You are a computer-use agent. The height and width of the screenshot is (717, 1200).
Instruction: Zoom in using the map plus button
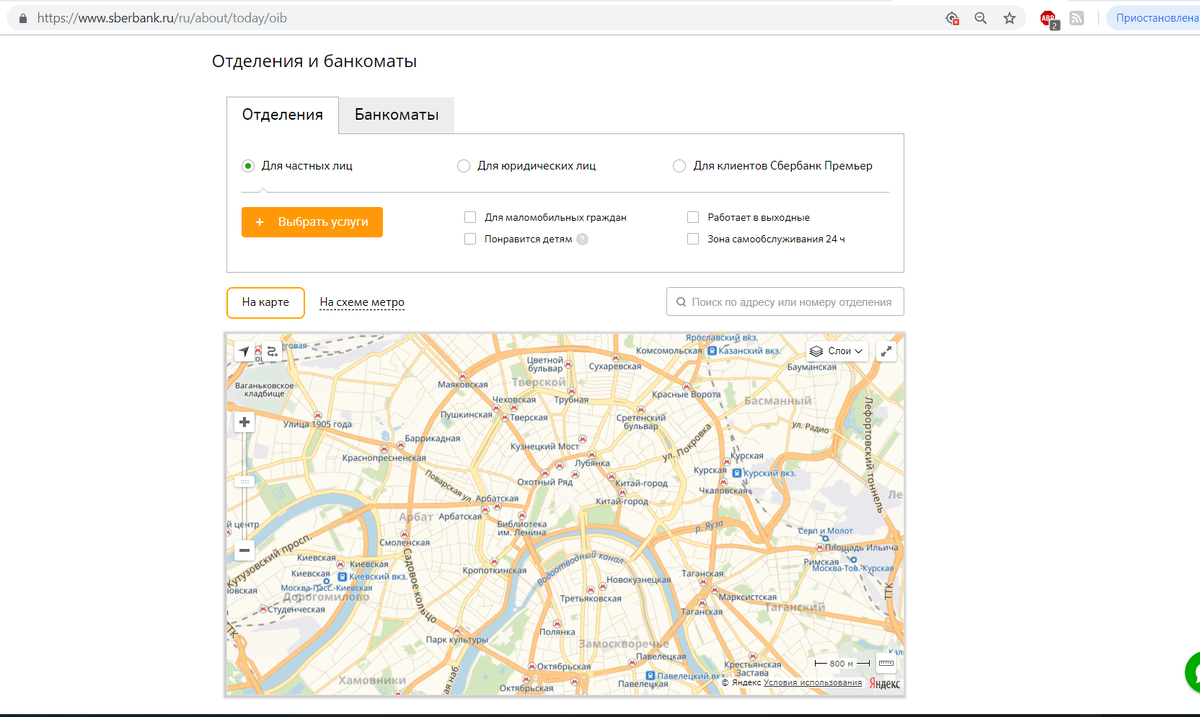(x=244, y=421)
